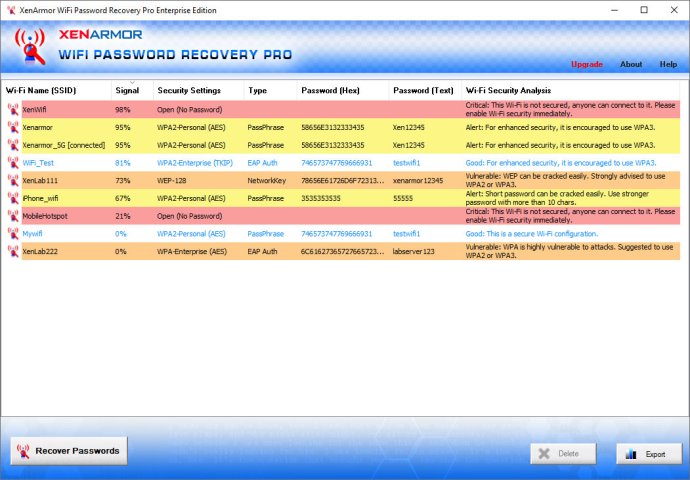Click the 73% signal value
Image resolution: width=690 pixels, height=480 pixels.
point(123,180)
